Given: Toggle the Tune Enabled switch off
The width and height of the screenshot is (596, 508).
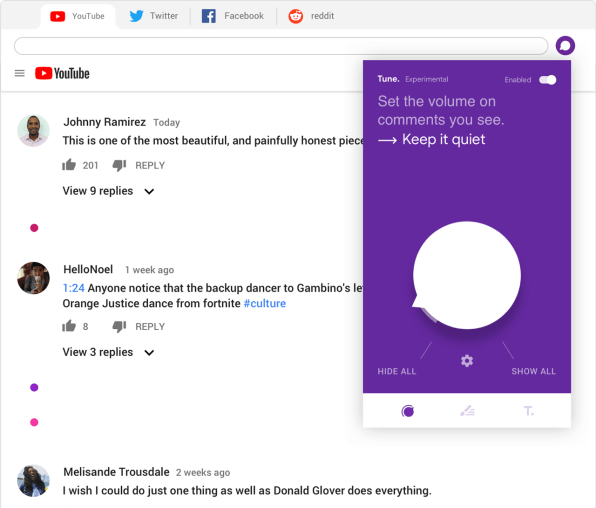Looking at the screenshot, I should [547, 80].
